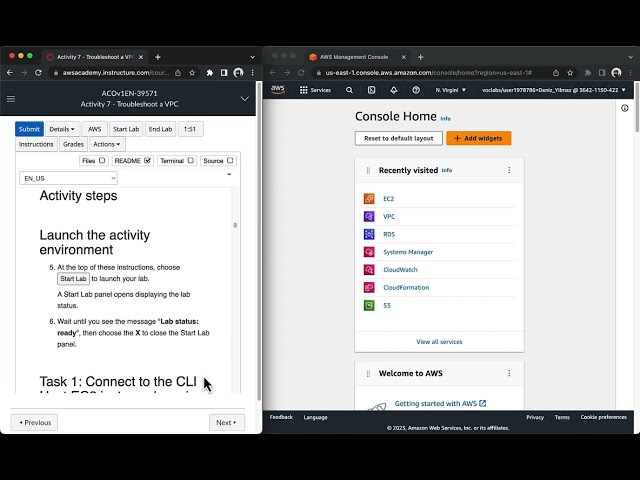Click View all services link

pos(439,342)
